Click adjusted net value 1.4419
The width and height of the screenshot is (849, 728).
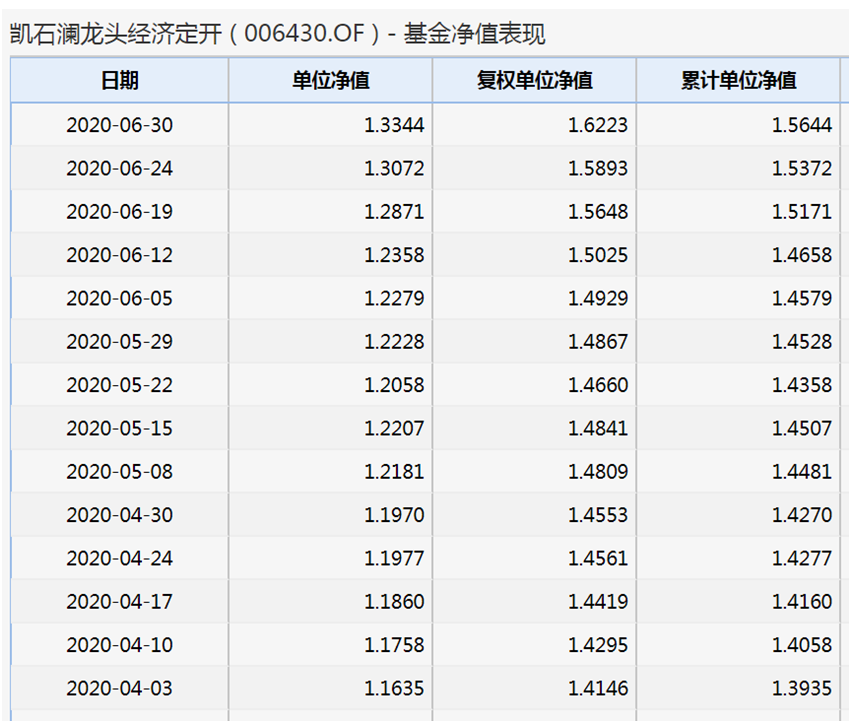point(598,601)
